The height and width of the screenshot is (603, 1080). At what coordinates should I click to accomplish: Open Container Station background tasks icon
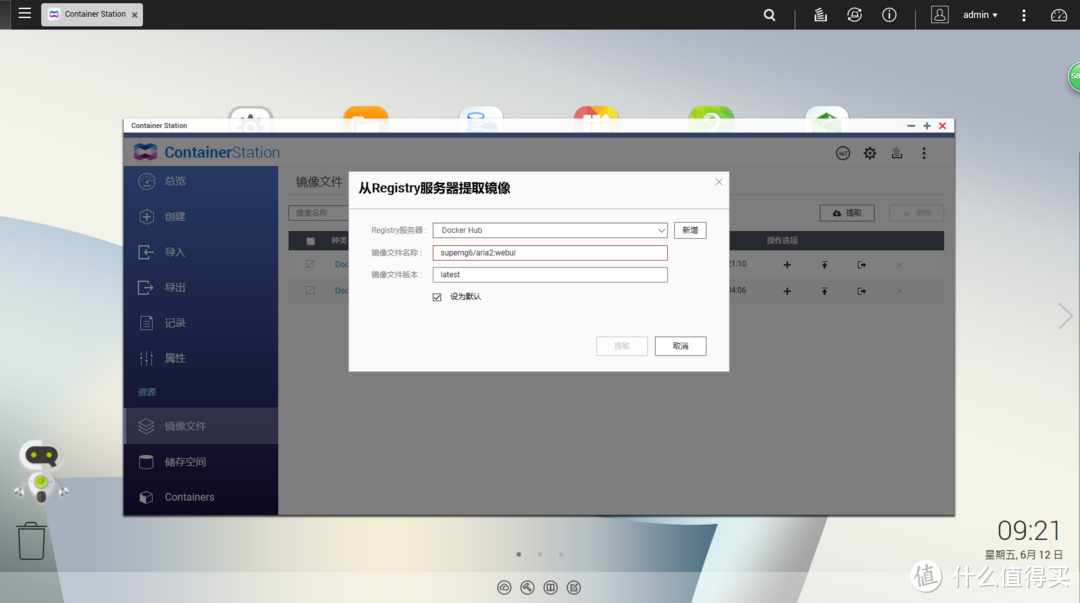[x=897, y=153]
